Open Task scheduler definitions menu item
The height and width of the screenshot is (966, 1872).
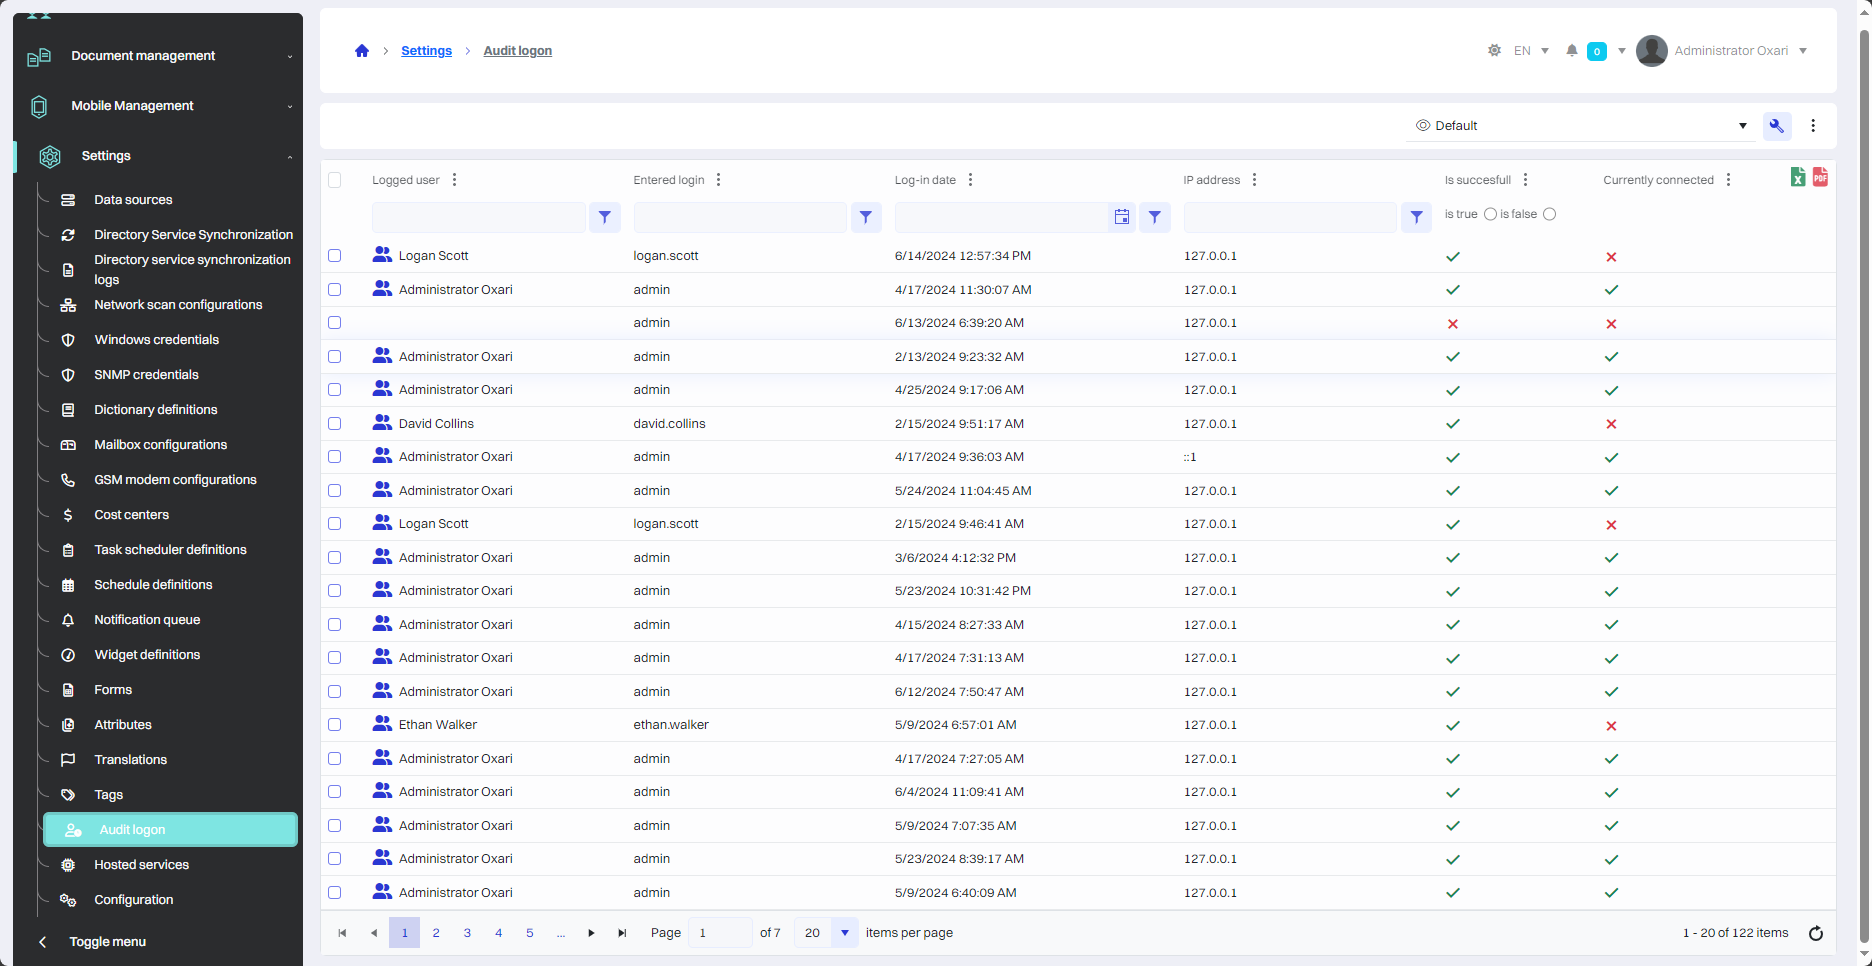point(170,550)
